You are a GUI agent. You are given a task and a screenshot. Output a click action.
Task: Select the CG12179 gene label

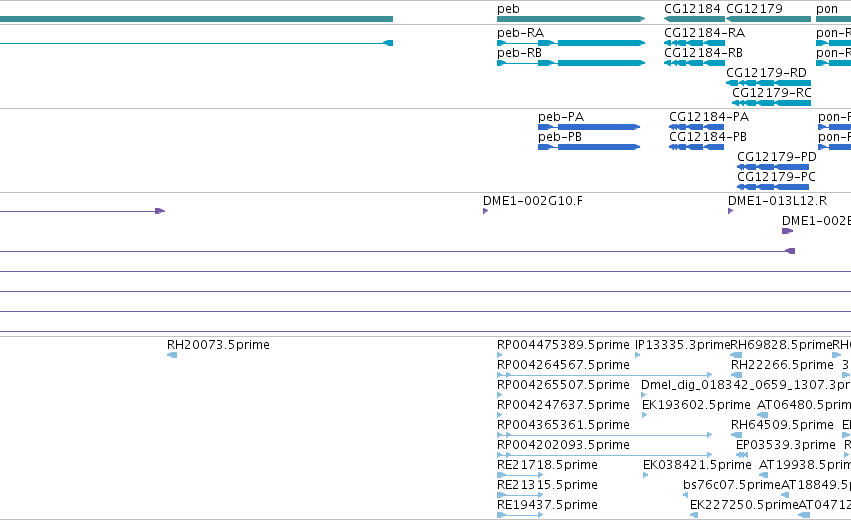754,9
